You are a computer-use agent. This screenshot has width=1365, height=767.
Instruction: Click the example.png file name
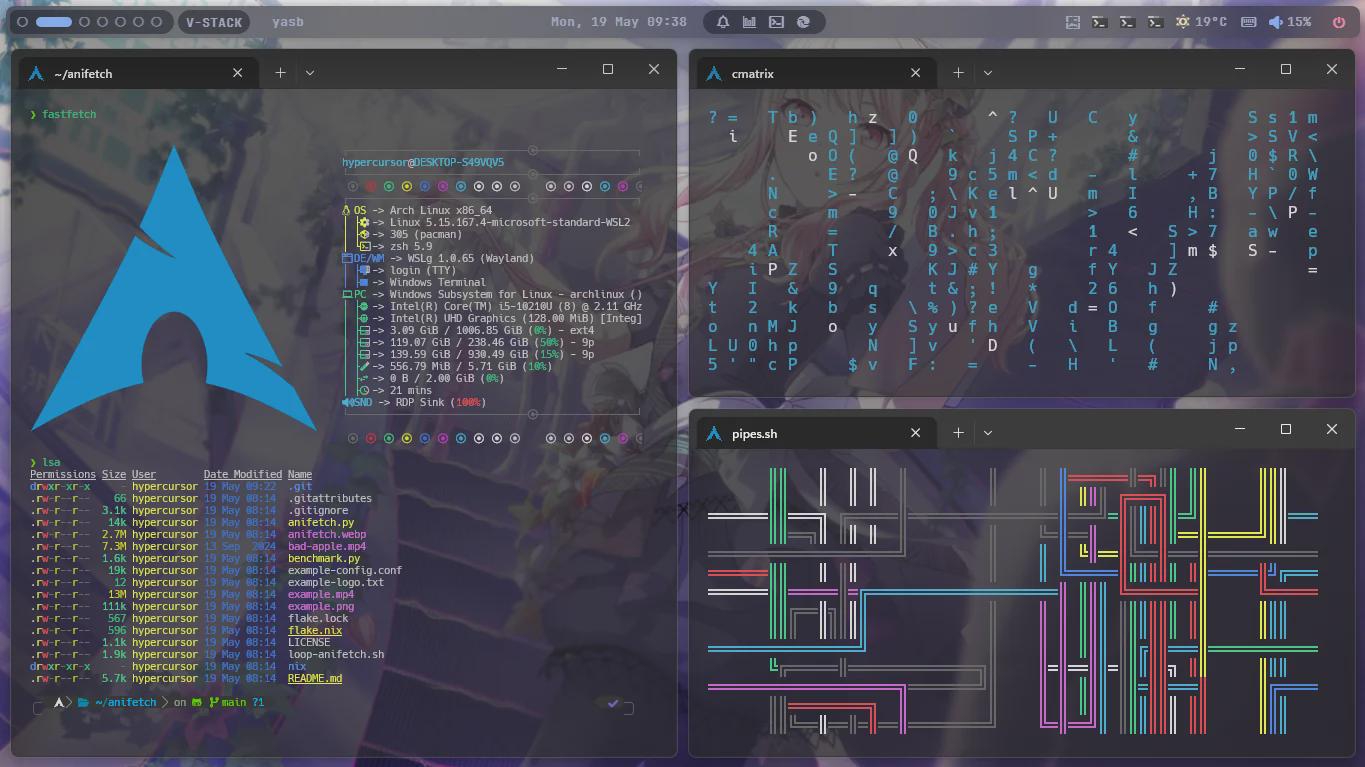coord(321,606)
